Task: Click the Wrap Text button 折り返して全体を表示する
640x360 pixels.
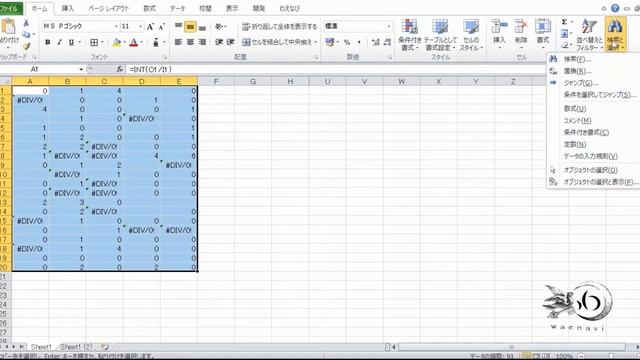Action: click(280, 27)
